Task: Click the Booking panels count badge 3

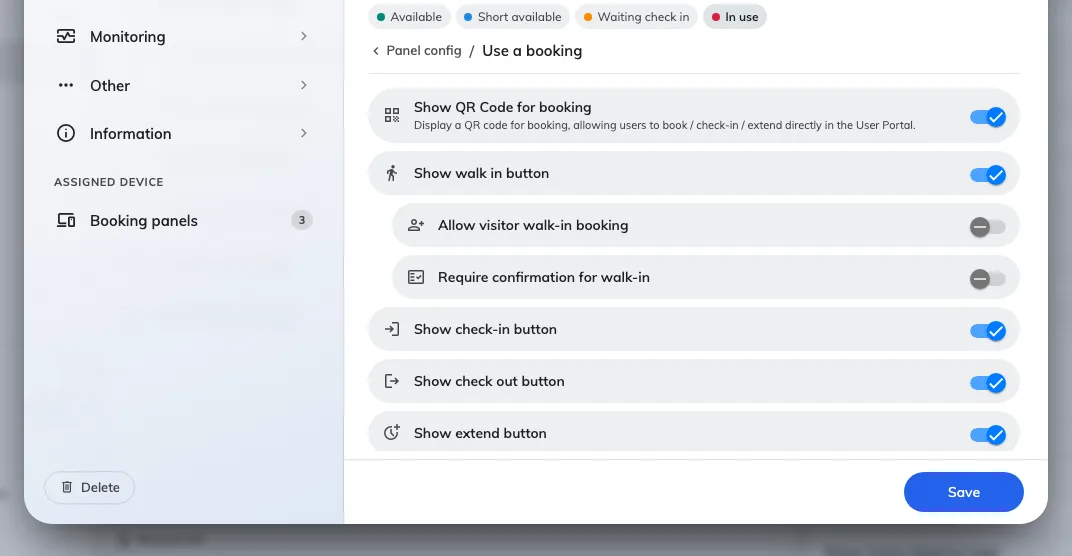Action: 302,220
